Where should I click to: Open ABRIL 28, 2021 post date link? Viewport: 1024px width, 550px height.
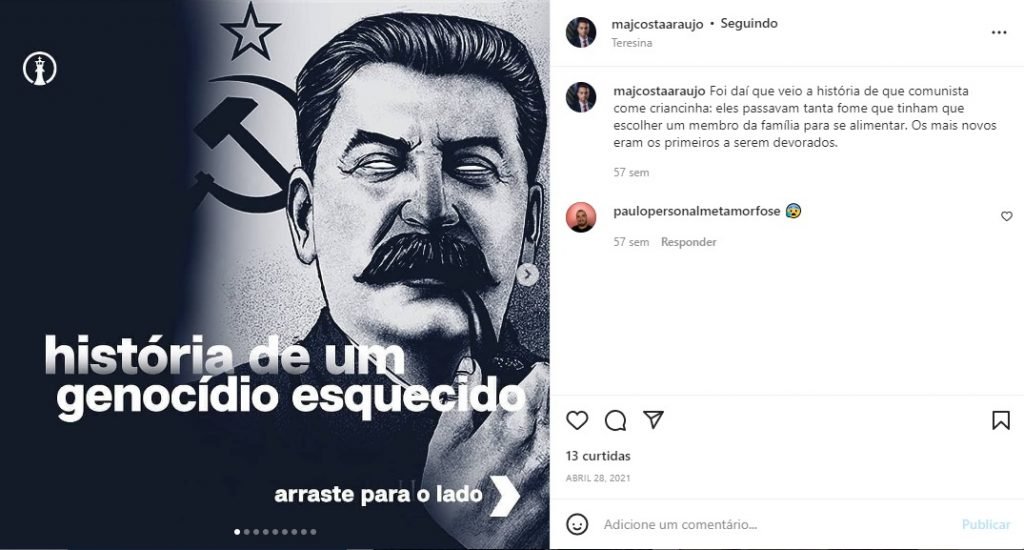(x=598, y=477)
